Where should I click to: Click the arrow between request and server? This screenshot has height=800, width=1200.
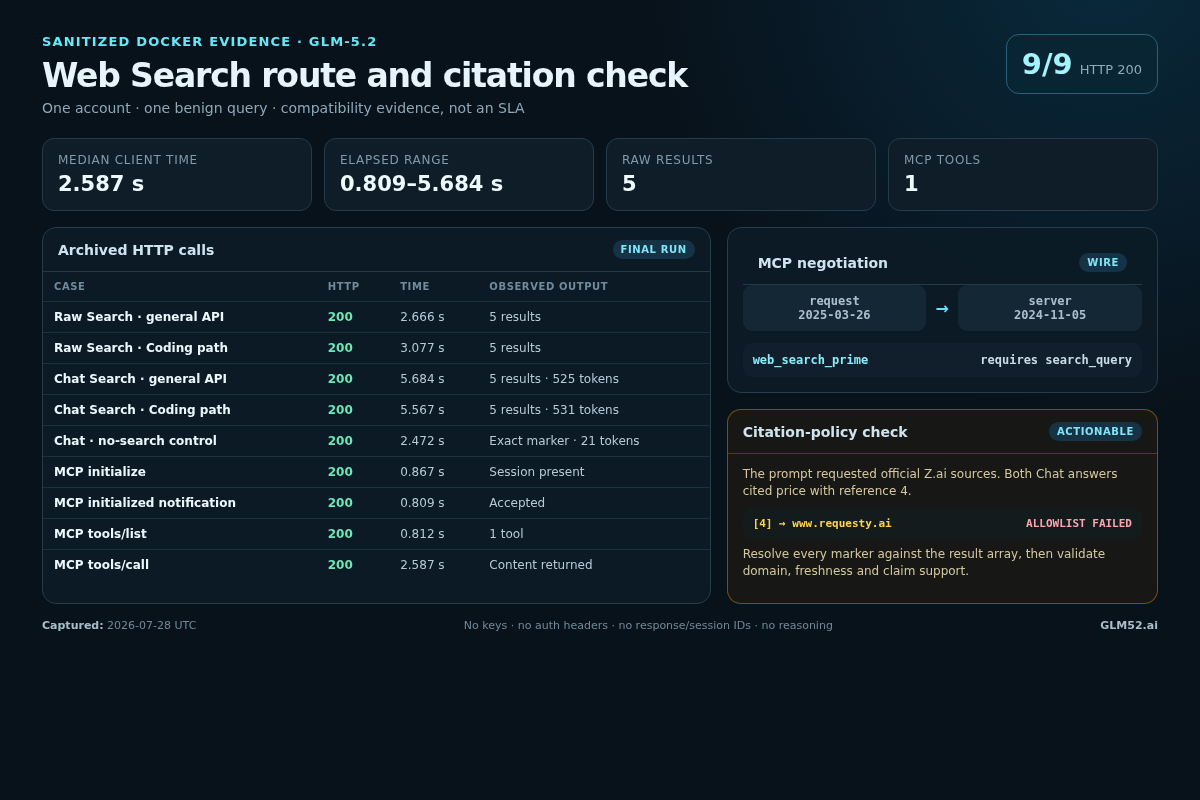[942, 308]
